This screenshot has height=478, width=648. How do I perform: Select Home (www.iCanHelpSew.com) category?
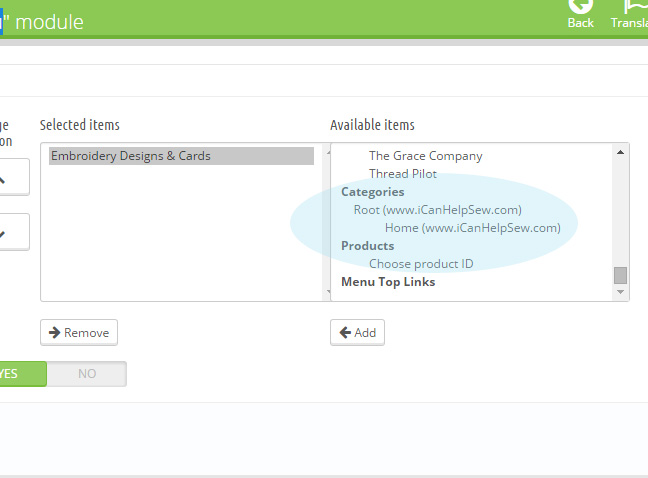pos(473,228)
